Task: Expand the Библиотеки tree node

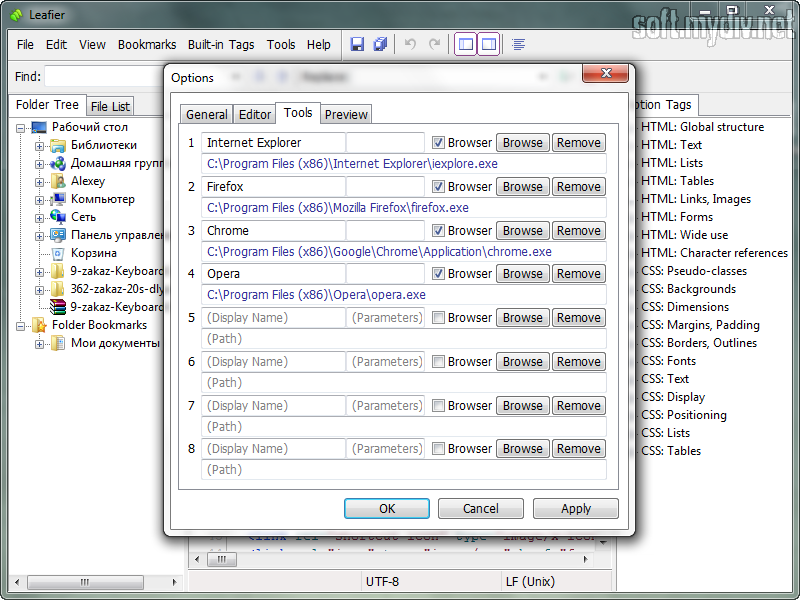Action: click(40, 146)
